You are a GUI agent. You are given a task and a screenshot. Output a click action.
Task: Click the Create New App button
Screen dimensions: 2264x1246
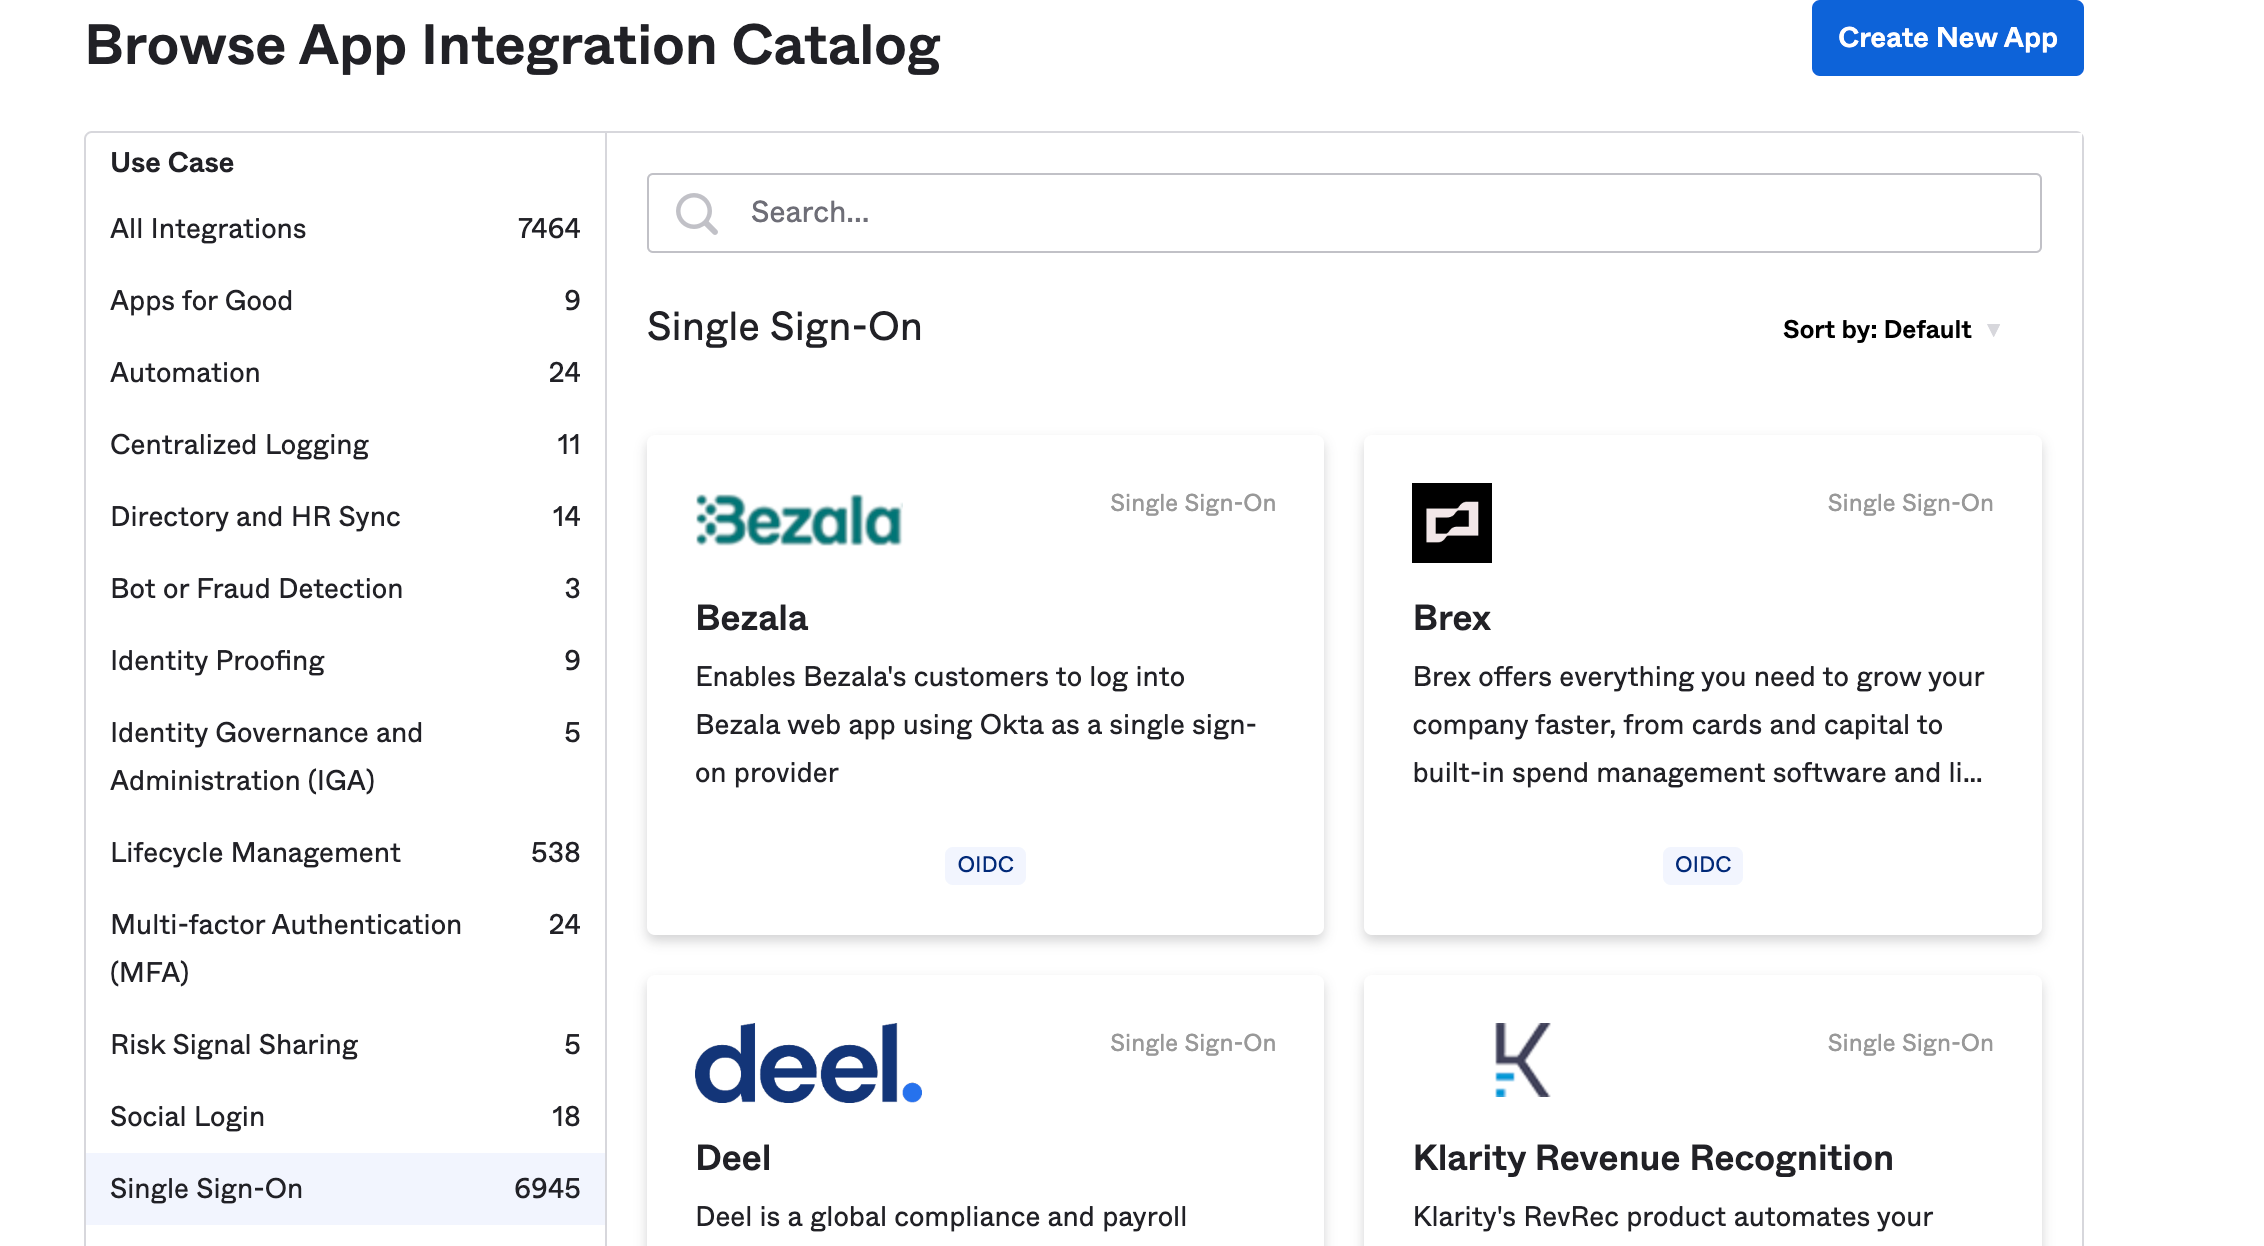[x=1947, y=38]
